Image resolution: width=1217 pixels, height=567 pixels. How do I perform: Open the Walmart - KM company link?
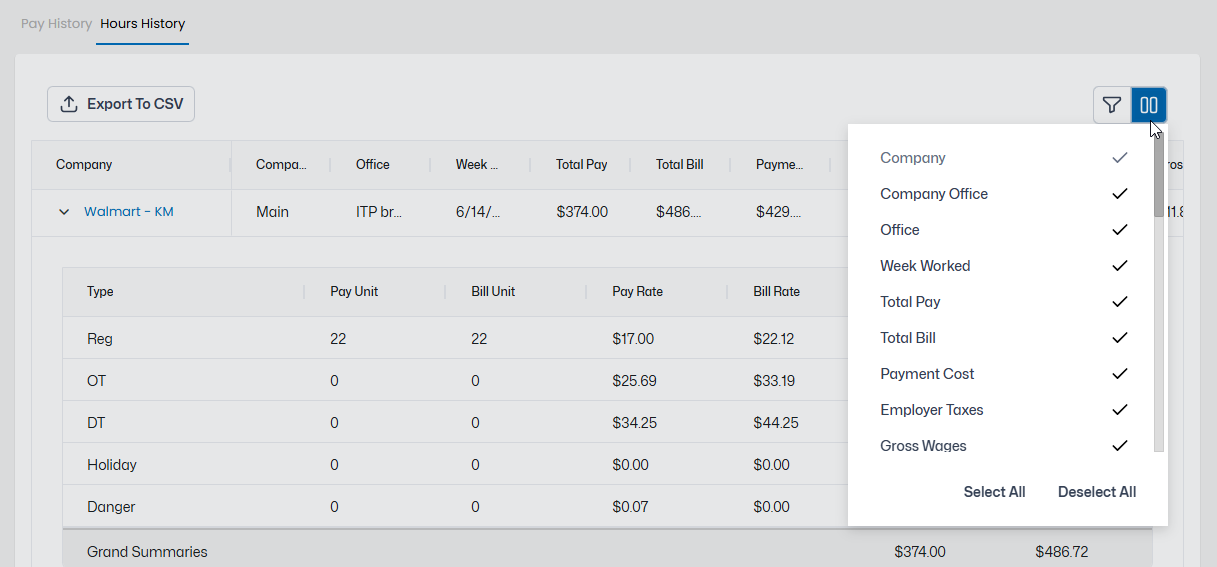pos(129,212)
